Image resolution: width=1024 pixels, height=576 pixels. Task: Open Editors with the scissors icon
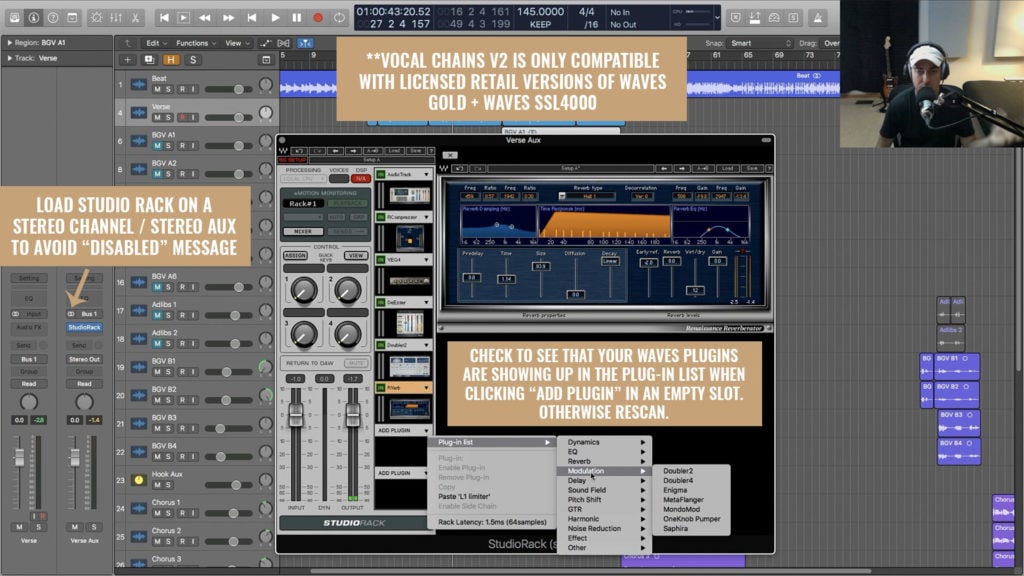tap(136, 18)
